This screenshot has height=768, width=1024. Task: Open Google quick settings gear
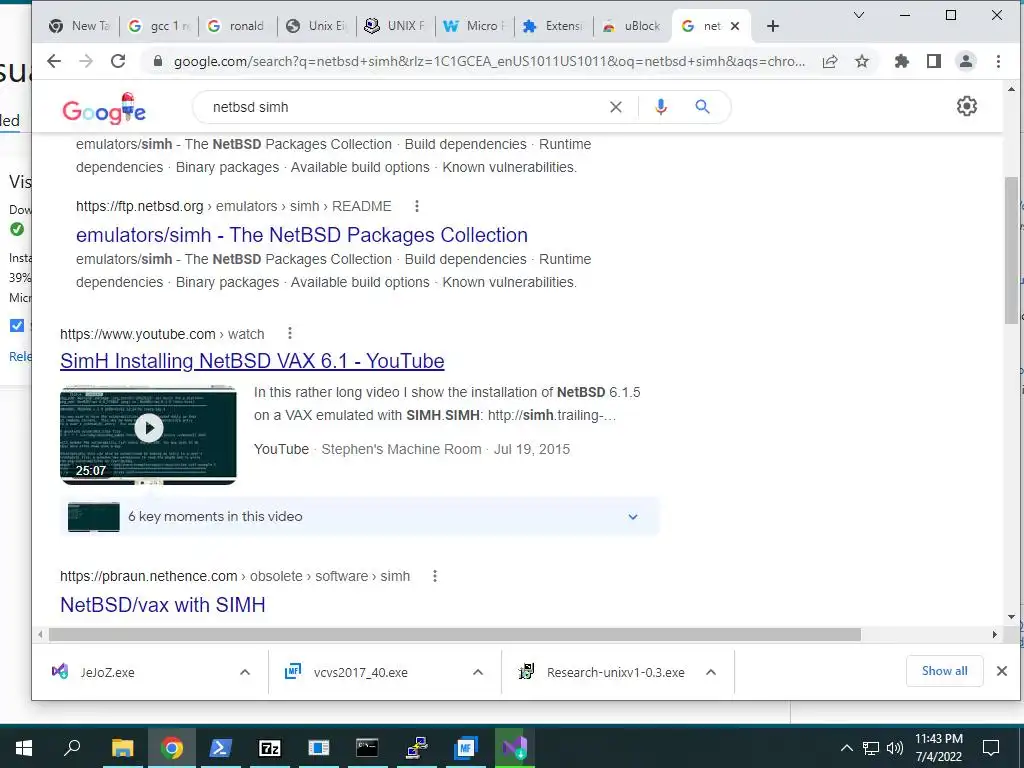coord(967,106)
